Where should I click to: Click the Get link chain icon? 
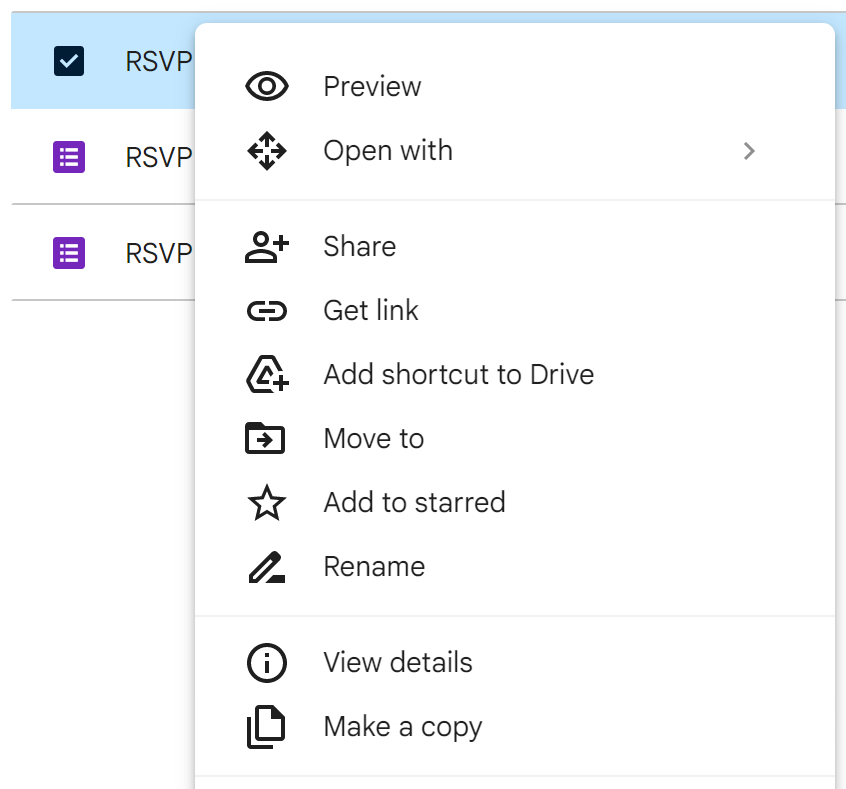(x=266, y=311)
